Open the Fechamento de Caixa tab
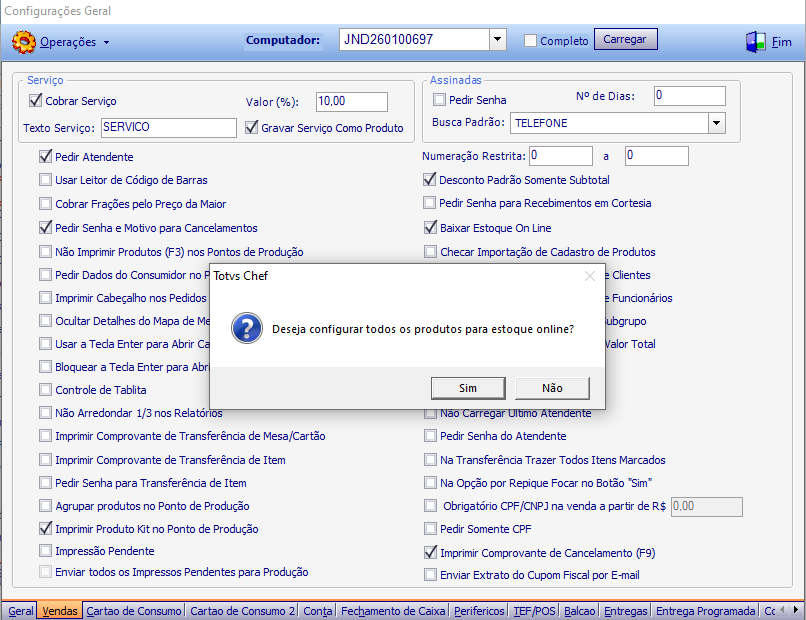806x620 pixels. pyautogui.click(x=393, y=611)
